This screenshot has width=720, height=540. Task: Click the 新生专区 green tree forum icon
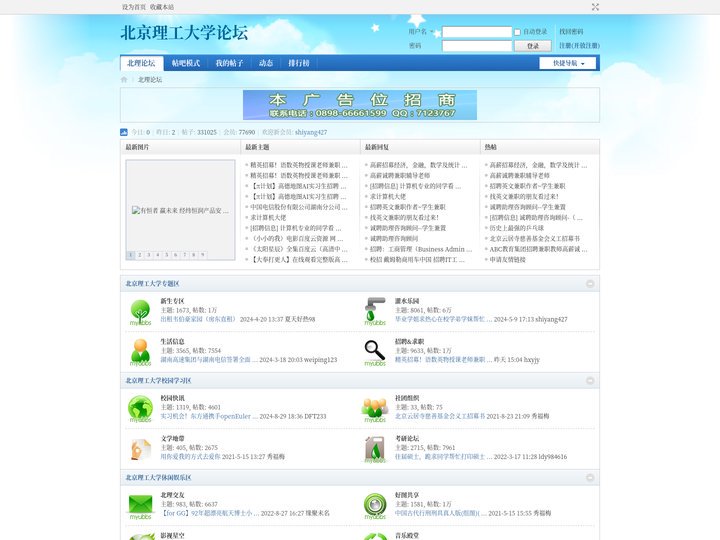(141, 312)
